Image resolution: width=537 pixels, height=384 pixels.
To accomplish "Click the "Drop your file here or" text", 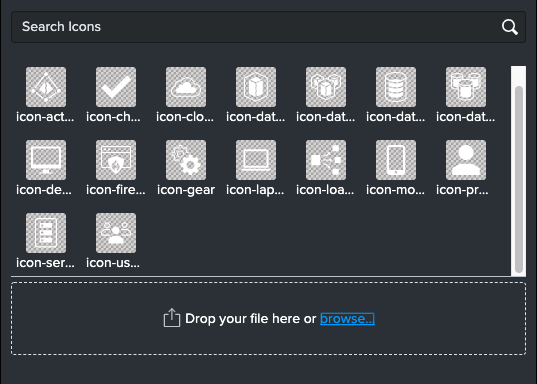I will pyautogui.click(x=250, y=319).
